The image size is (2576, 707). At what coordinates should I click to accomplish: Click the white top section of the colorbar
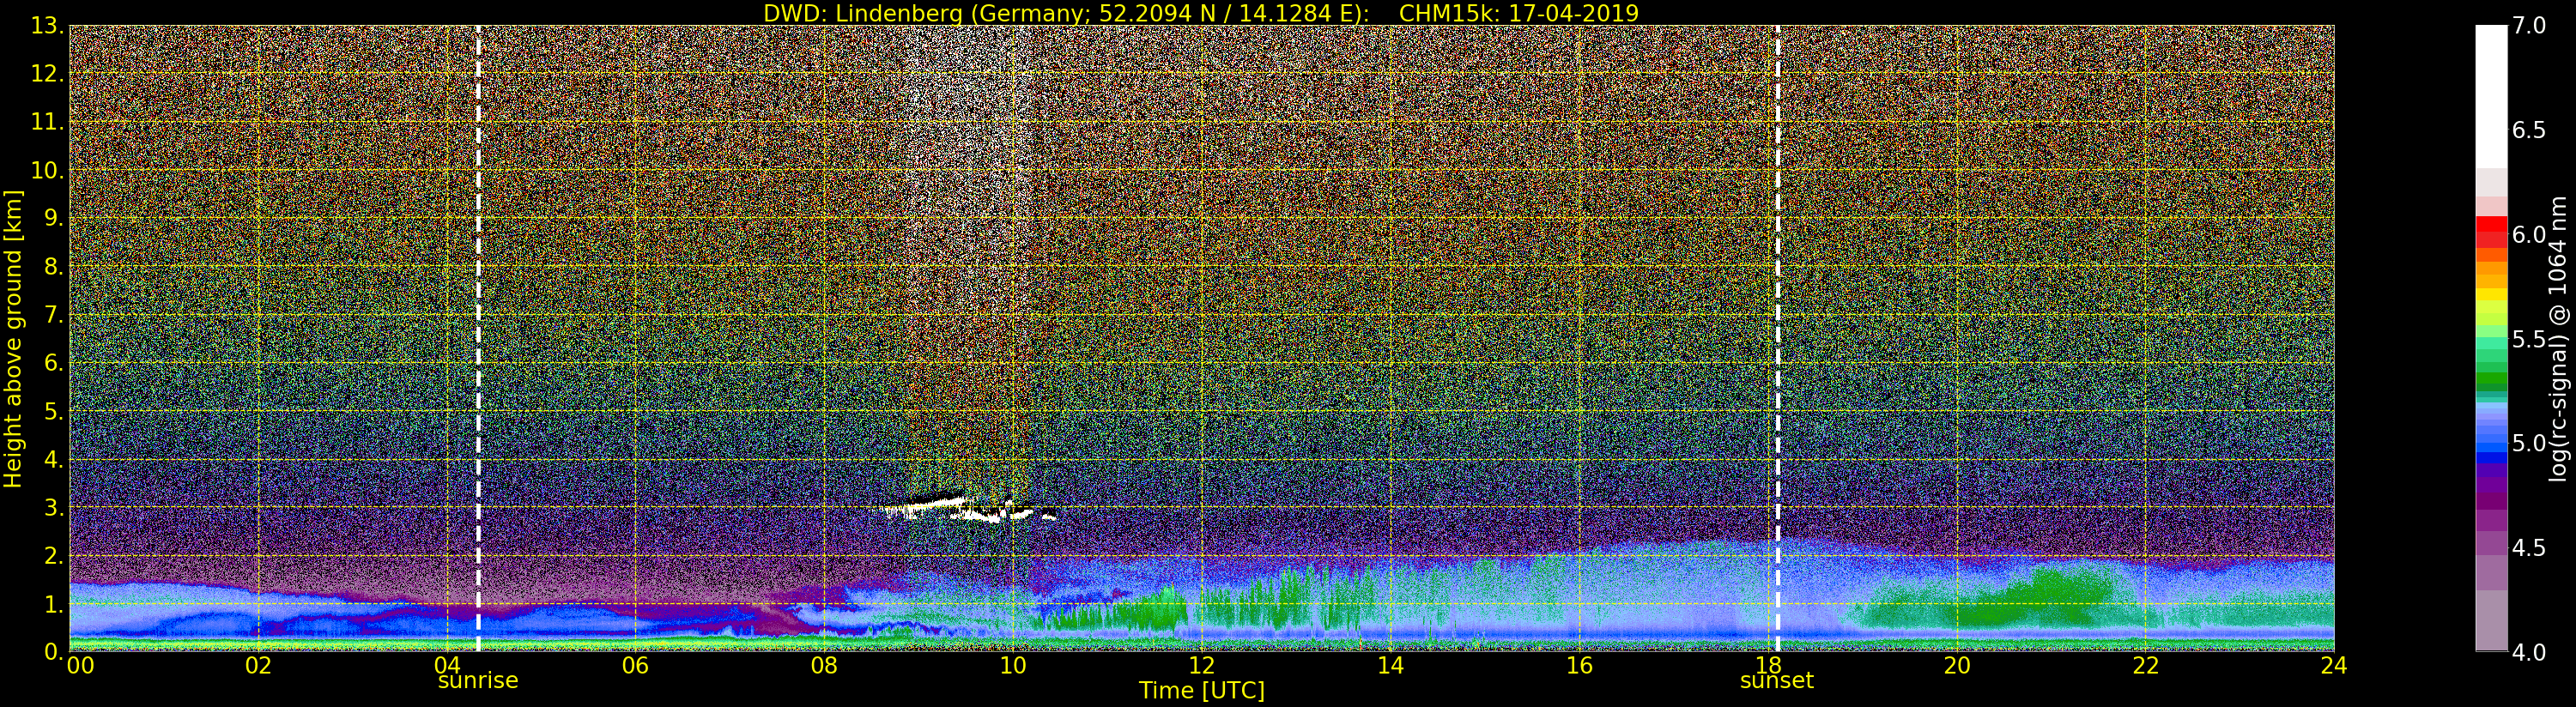pyautogui.click(x=2491, y=96)
